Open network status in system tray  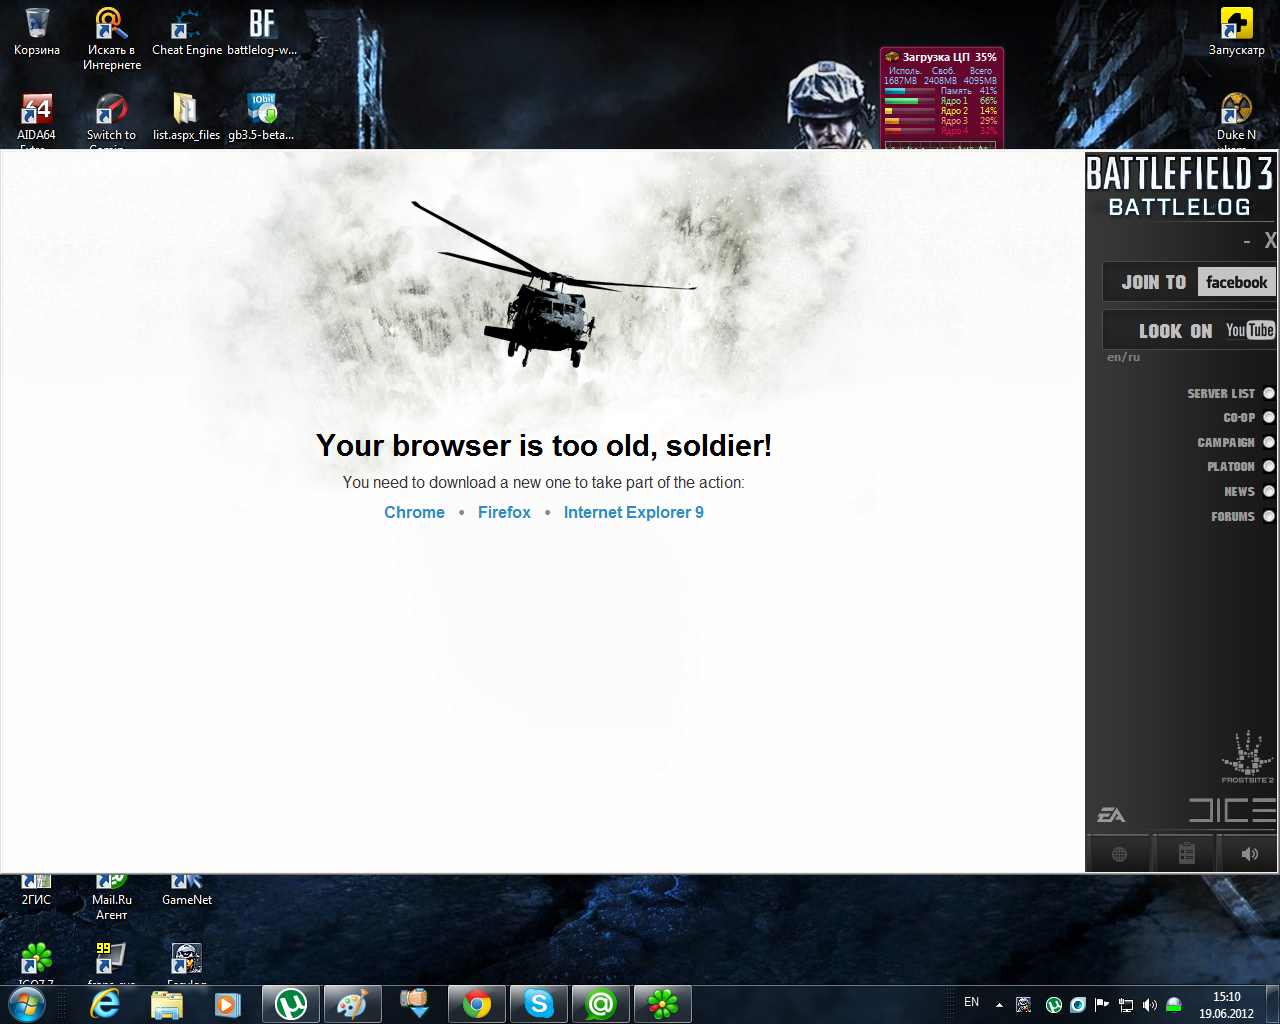(1126, 1005)
